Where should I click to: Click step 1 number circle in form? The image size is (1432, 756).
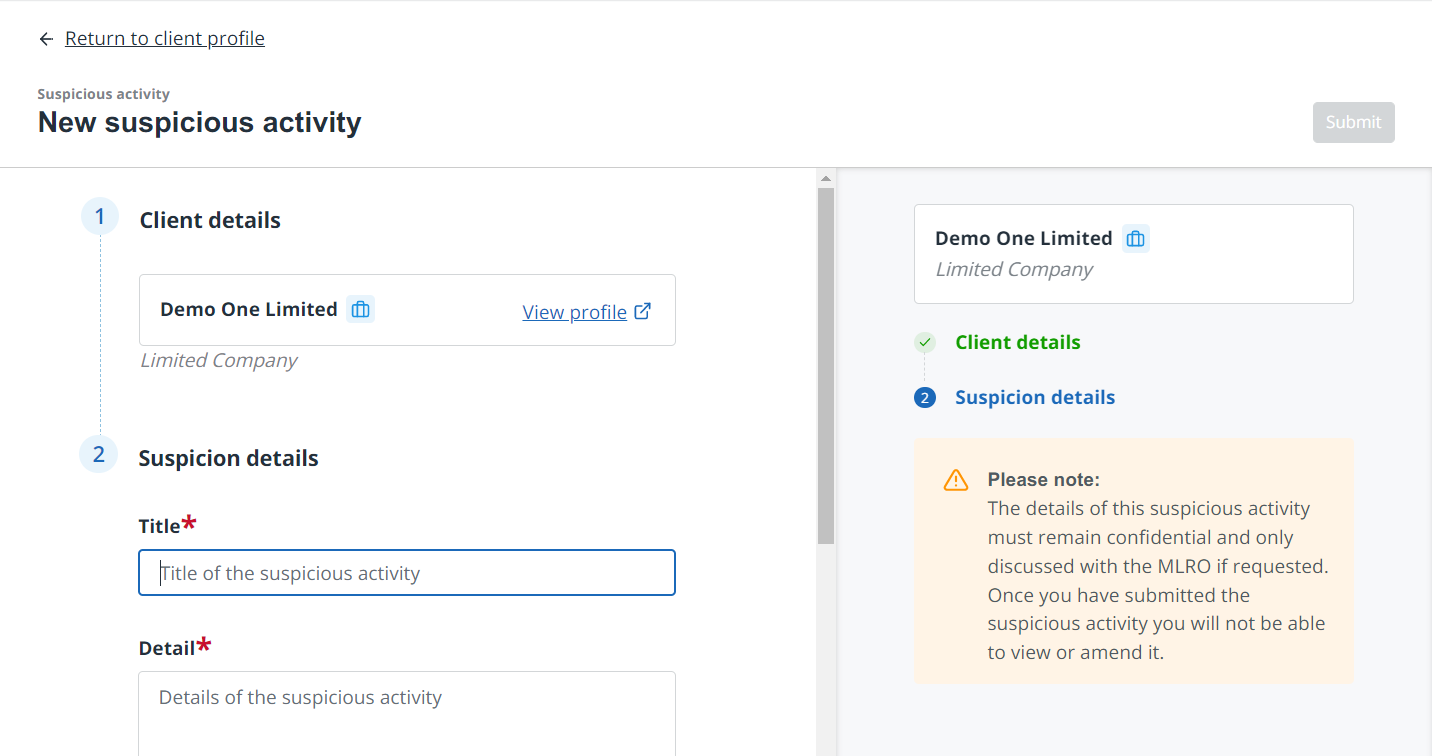[99, 216]
